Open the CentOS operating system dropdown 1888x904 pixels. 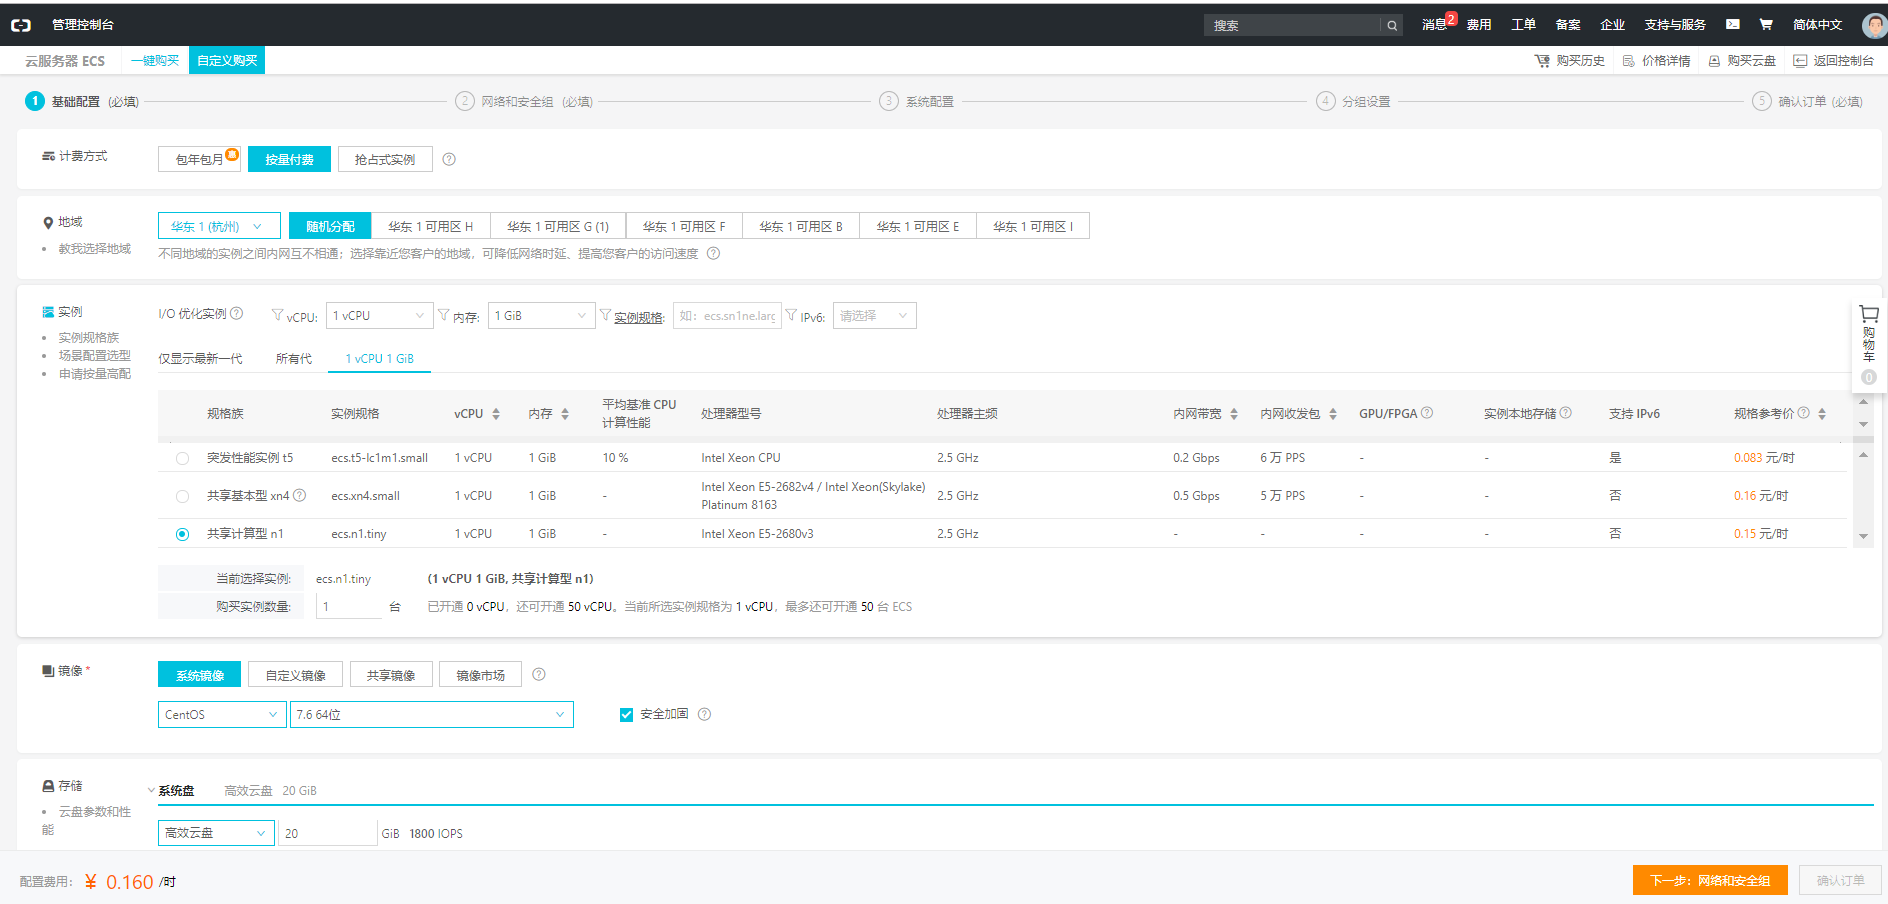coord(222,715)
